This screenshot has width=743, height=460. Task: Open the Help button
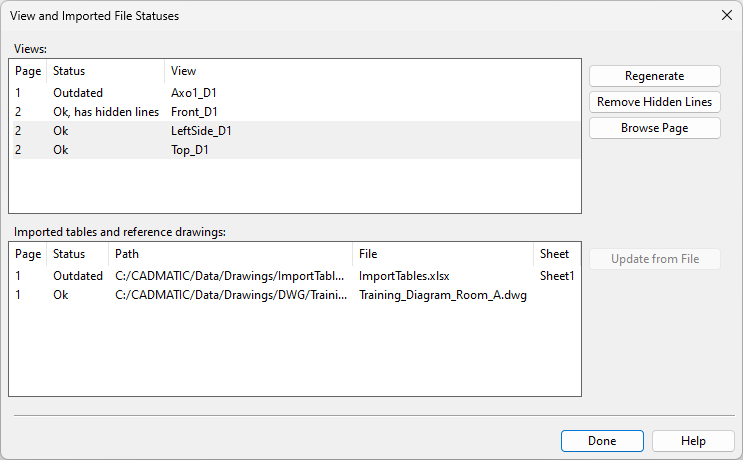click(x=693, y=441)
